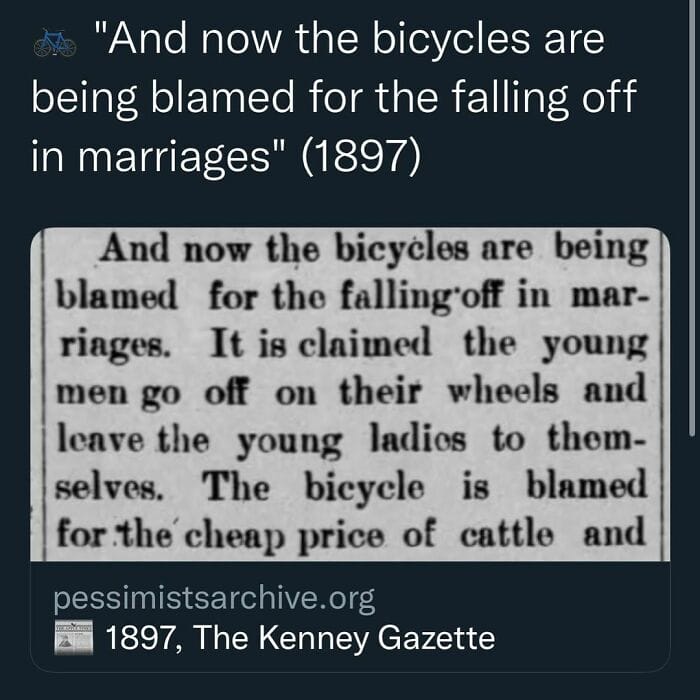Screen dimensions: 700x700
Task: Click the word 'cattle' in the clipping
Action: click(507, 534)
